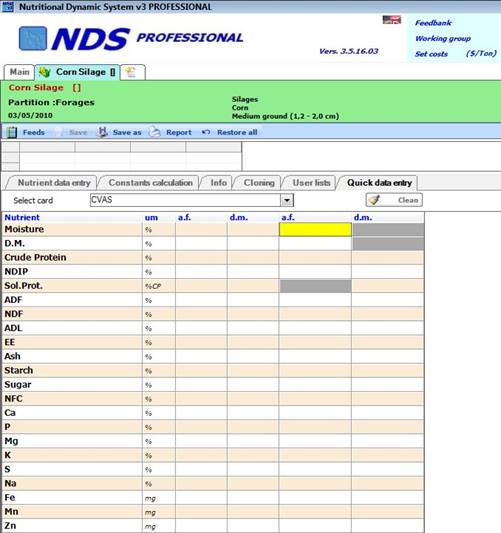Select the Ca row label
Image resolution: width=501 pixels, height=533 pixels.
click(x=10, y=413)
